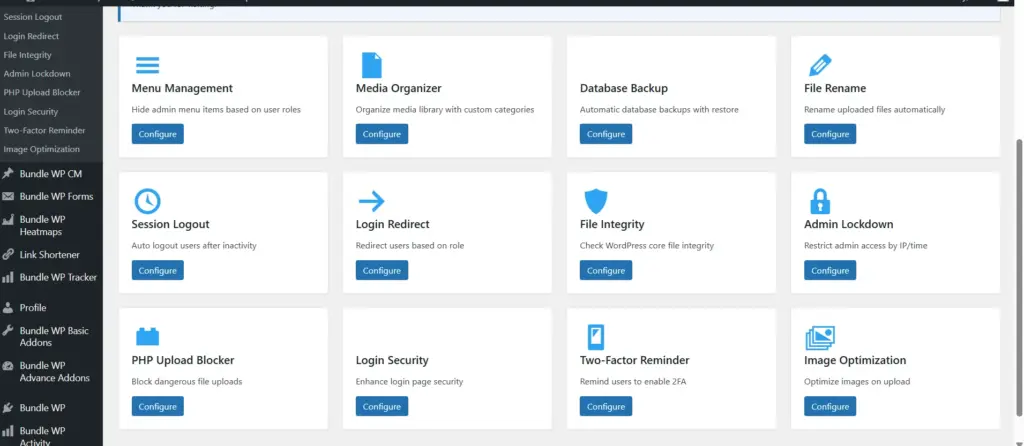This screenshot has width=1024, height=446.
Task: Configure the File Integrity module
Action: click(605, 270)
